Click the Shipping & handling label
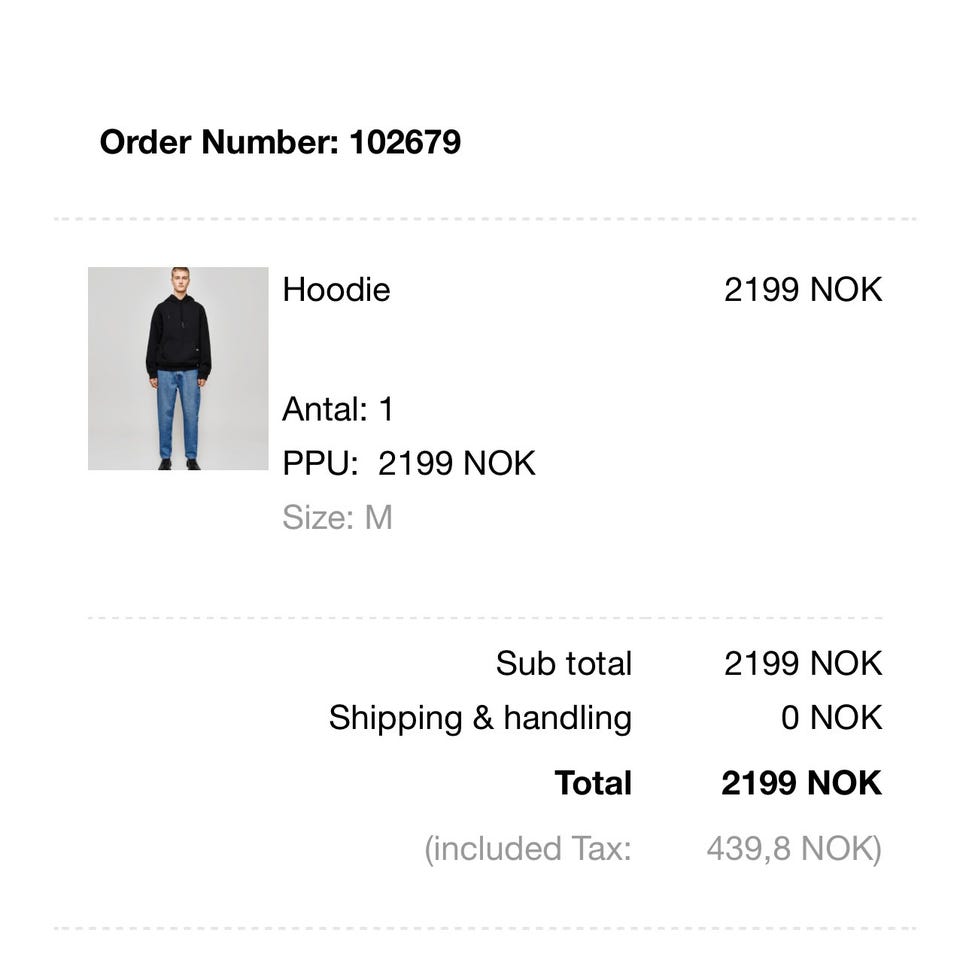This screenshot has width=960, height=966. pyautogui.click(x=480, y=718)
